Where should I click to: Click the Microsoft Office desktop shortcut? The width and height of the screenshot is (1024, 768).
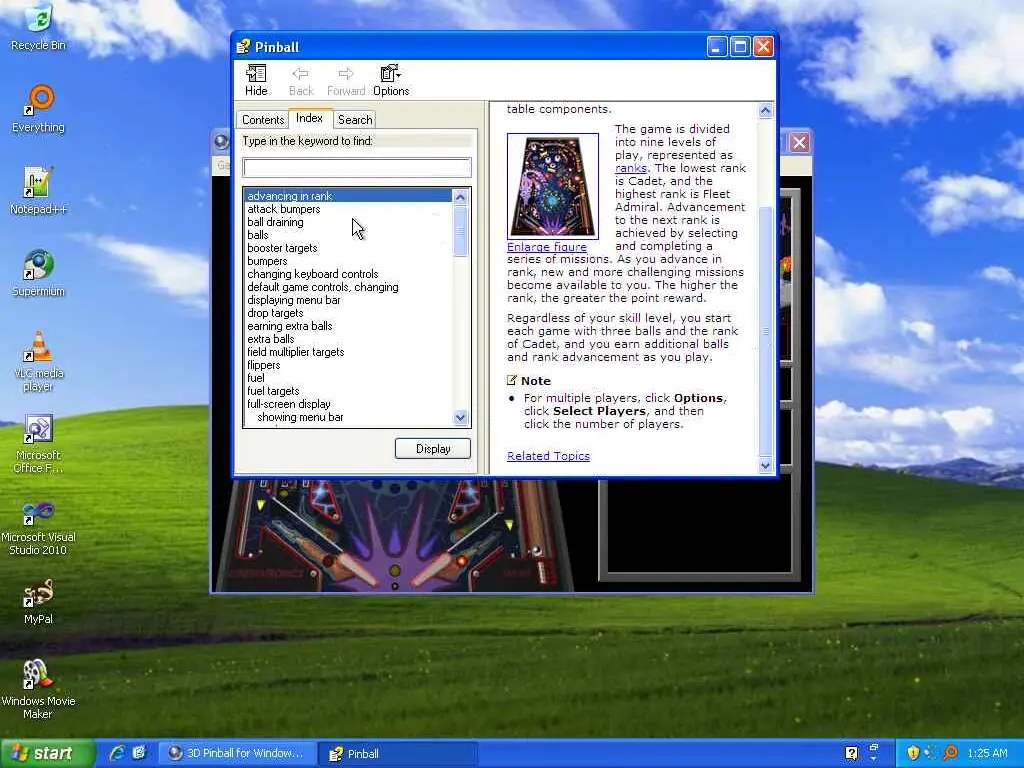39,443
